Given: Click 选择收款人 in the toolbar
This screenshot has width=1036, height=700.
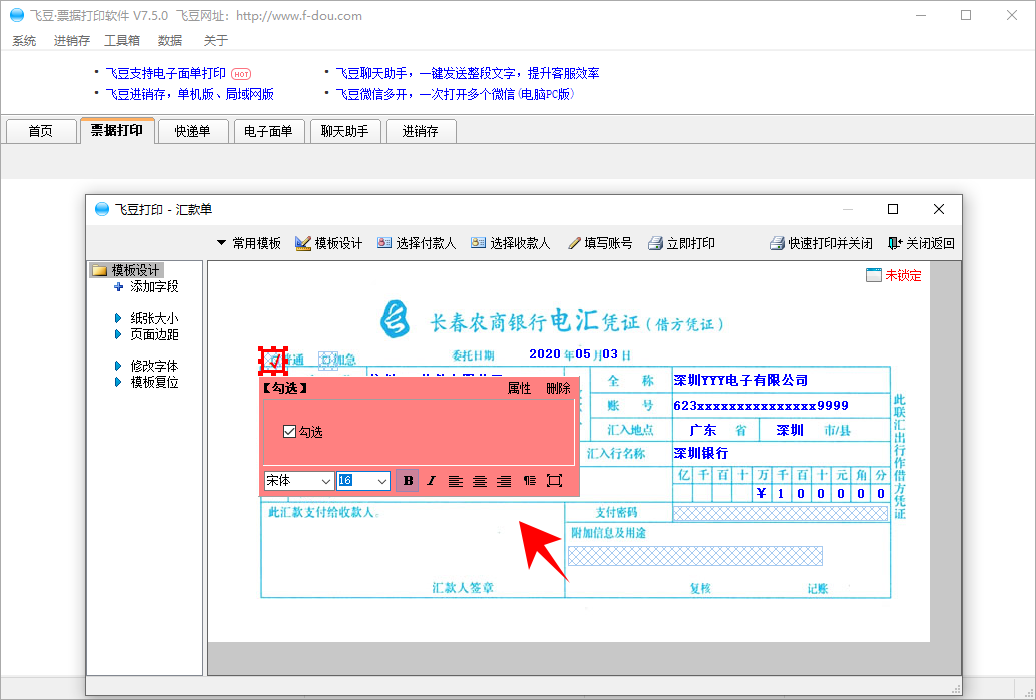Looking at the screenshot, I should (x=510, y=243).
